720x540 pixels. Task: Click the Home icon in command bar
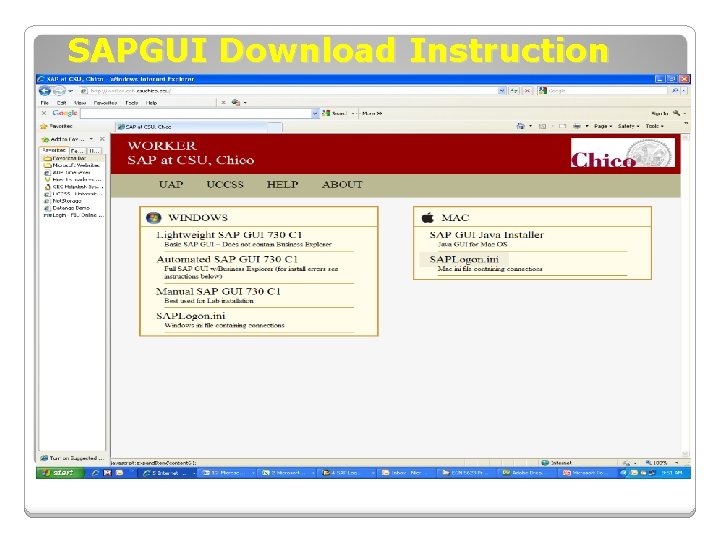(520, 126)
